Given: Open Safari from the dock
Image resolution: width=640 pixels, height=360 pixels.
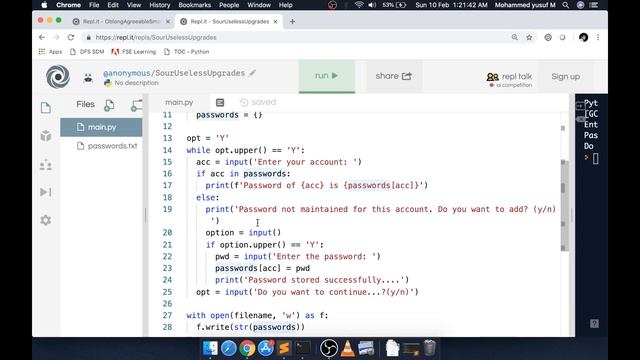Looking at the screenshot, I should tap(229, 348).
